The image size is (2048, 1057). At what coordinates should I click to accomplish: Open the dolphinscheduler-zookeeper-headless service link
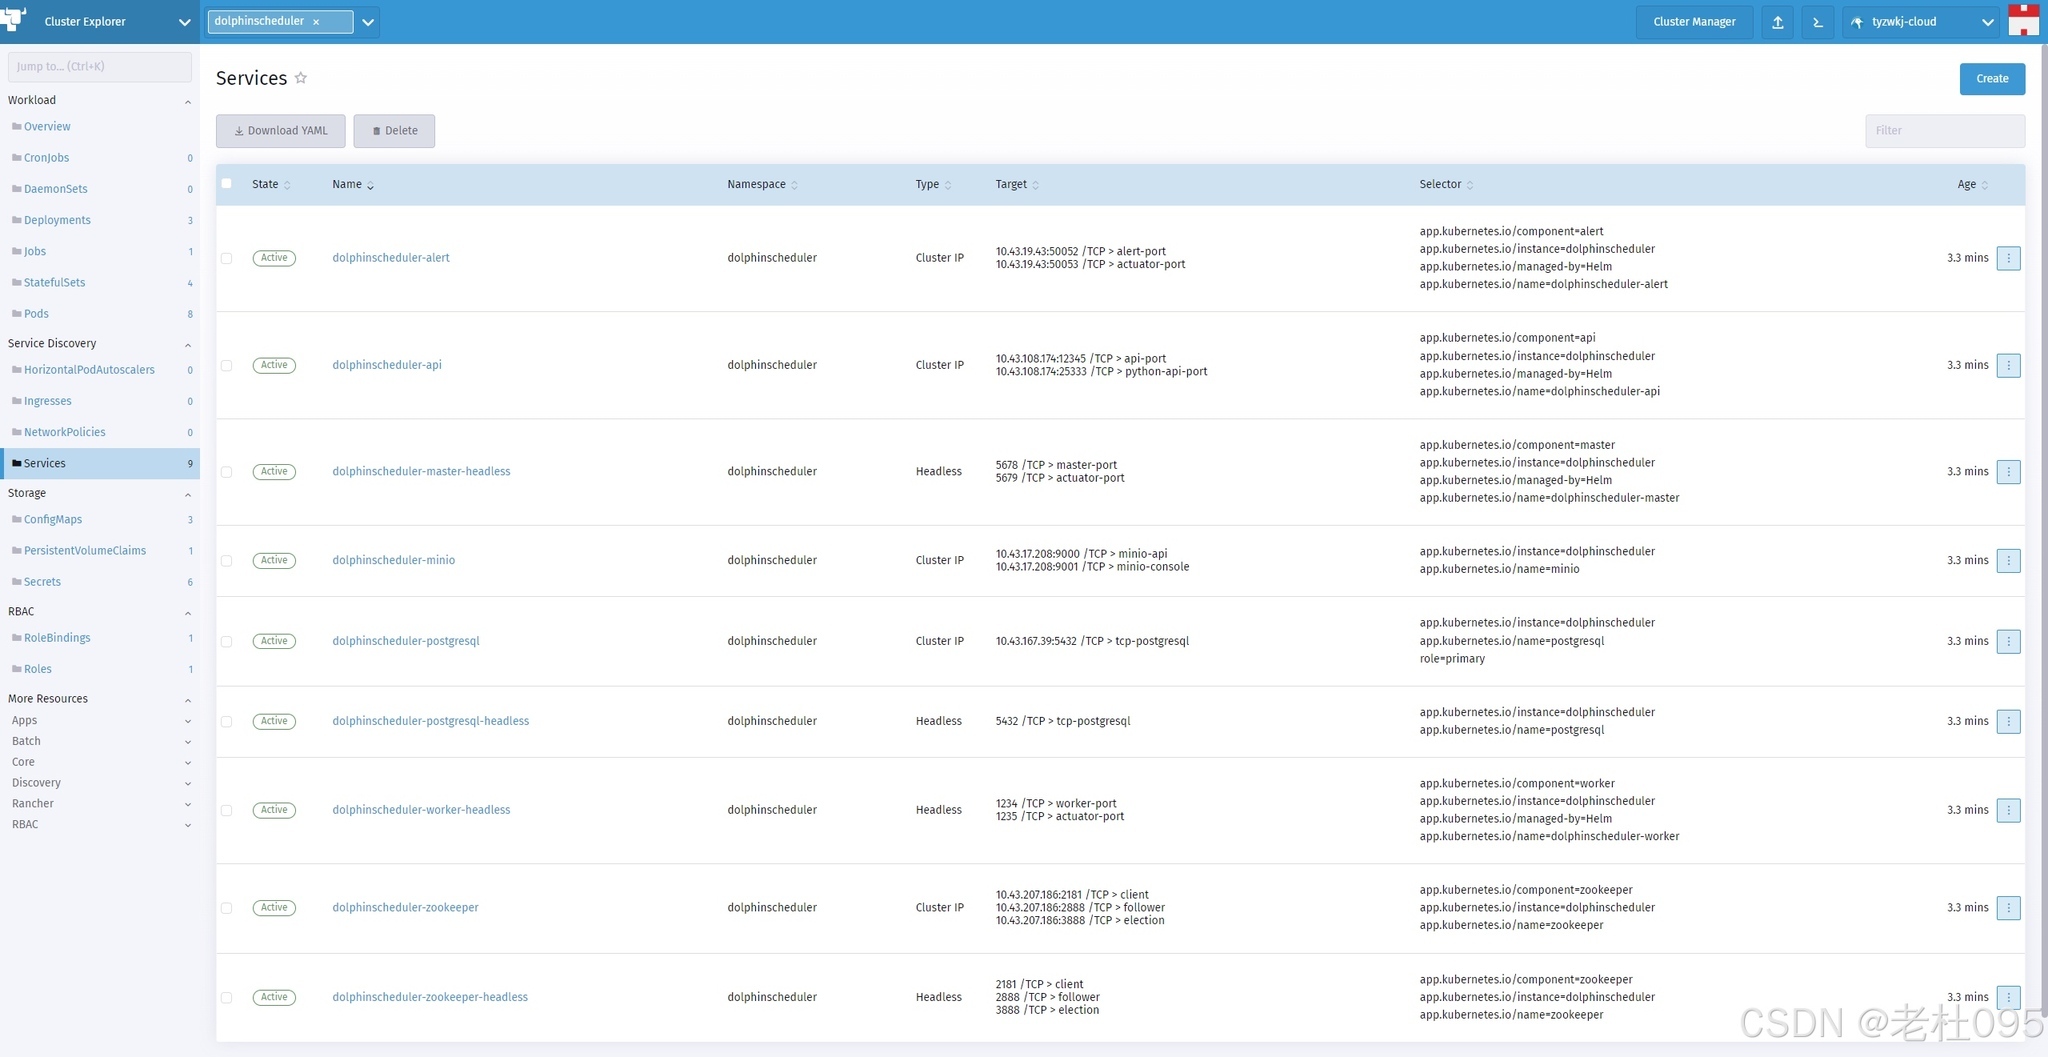pyautogui.click(x=430, y=997)
